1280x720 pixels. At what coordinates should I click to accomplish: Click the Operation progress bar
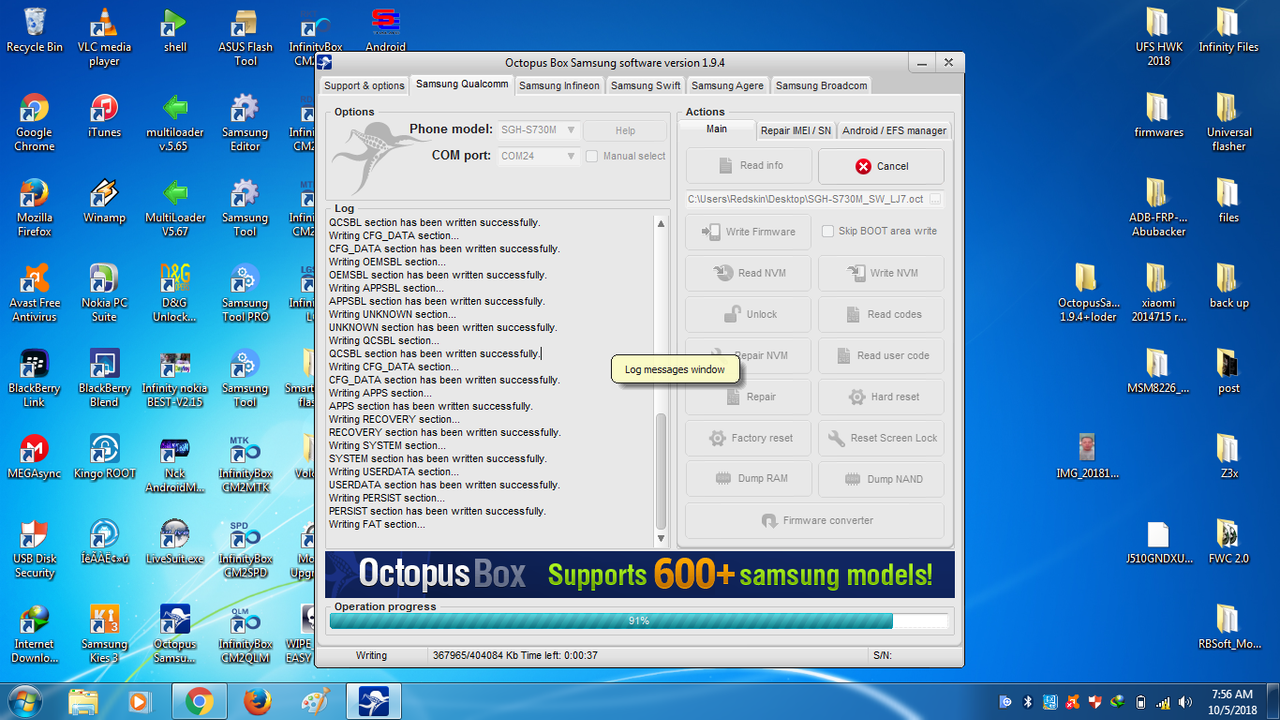639,621
